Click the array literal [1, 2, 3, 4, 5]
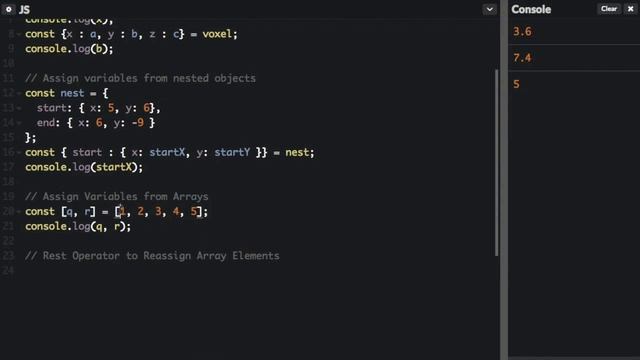Screen dimensions: 640x360 tap(158, 211)
